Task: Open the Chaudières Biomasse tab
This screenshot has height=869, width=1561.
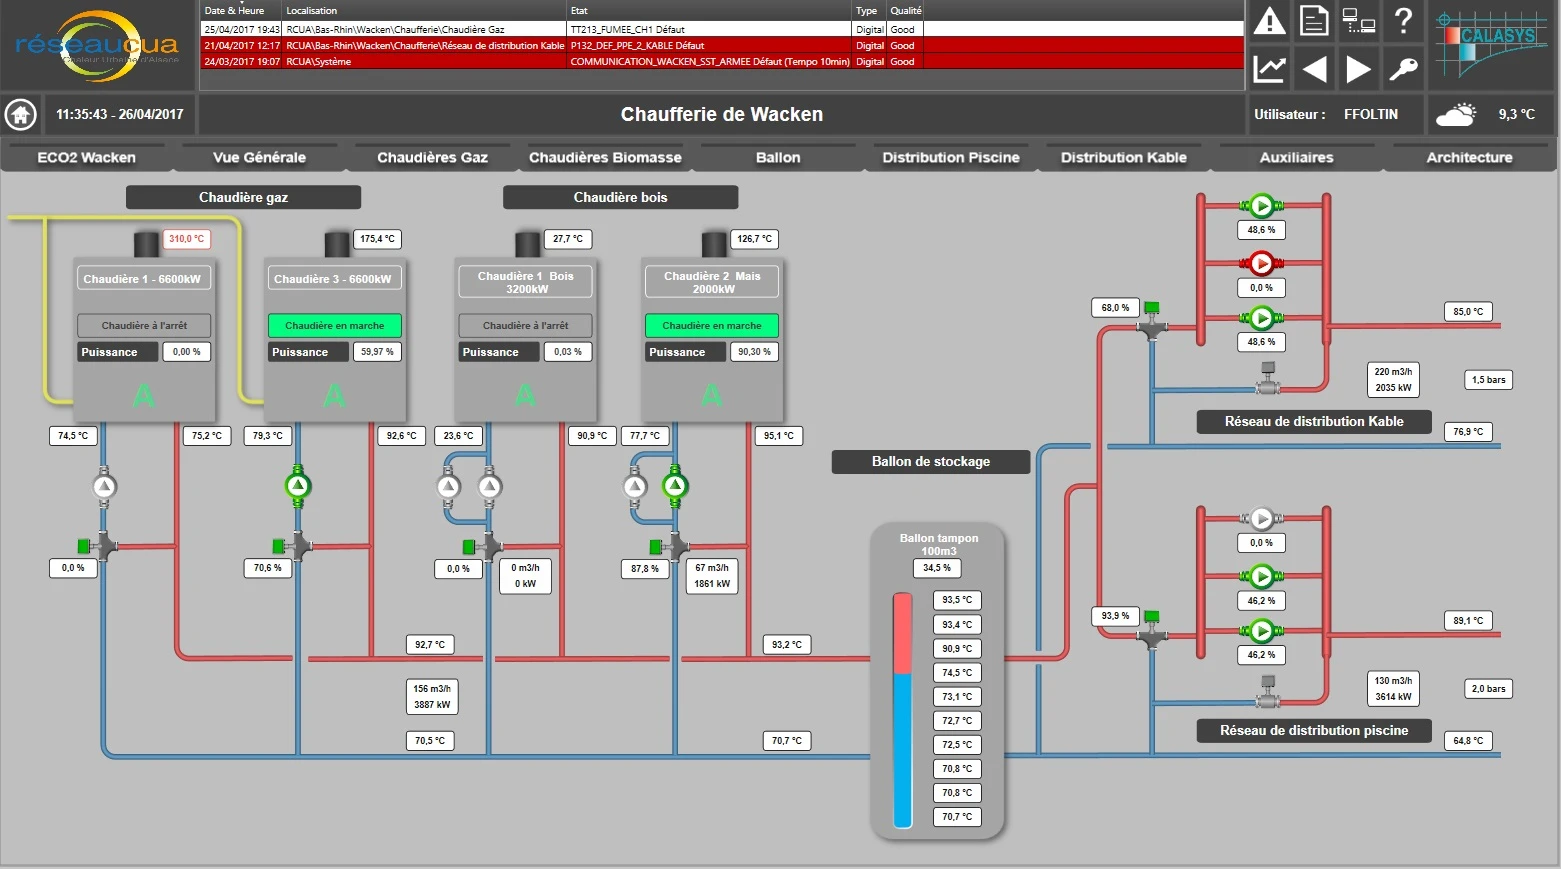Action: pyautogui.click(x=604, y=157)
